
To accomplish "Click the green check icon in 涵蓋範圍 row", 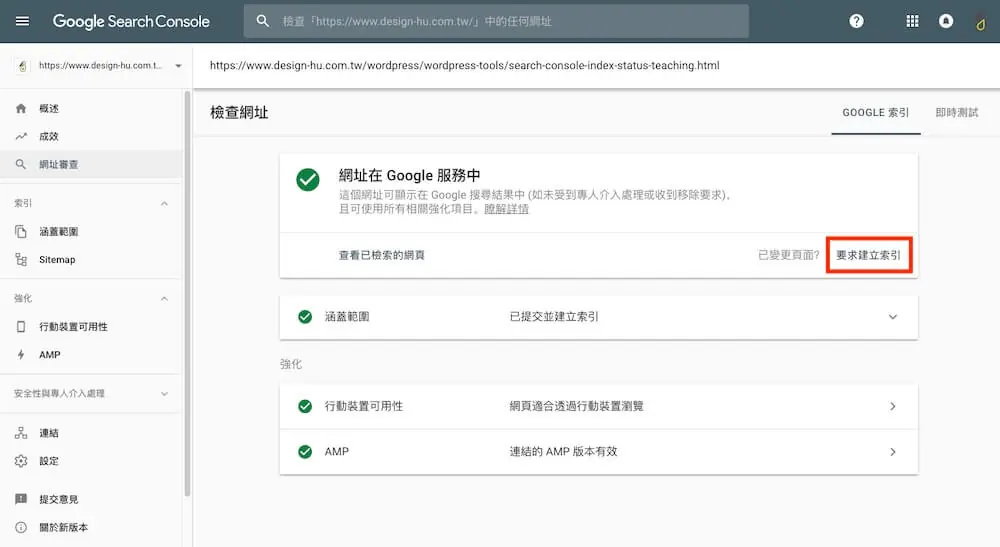I will pos(305,317).
